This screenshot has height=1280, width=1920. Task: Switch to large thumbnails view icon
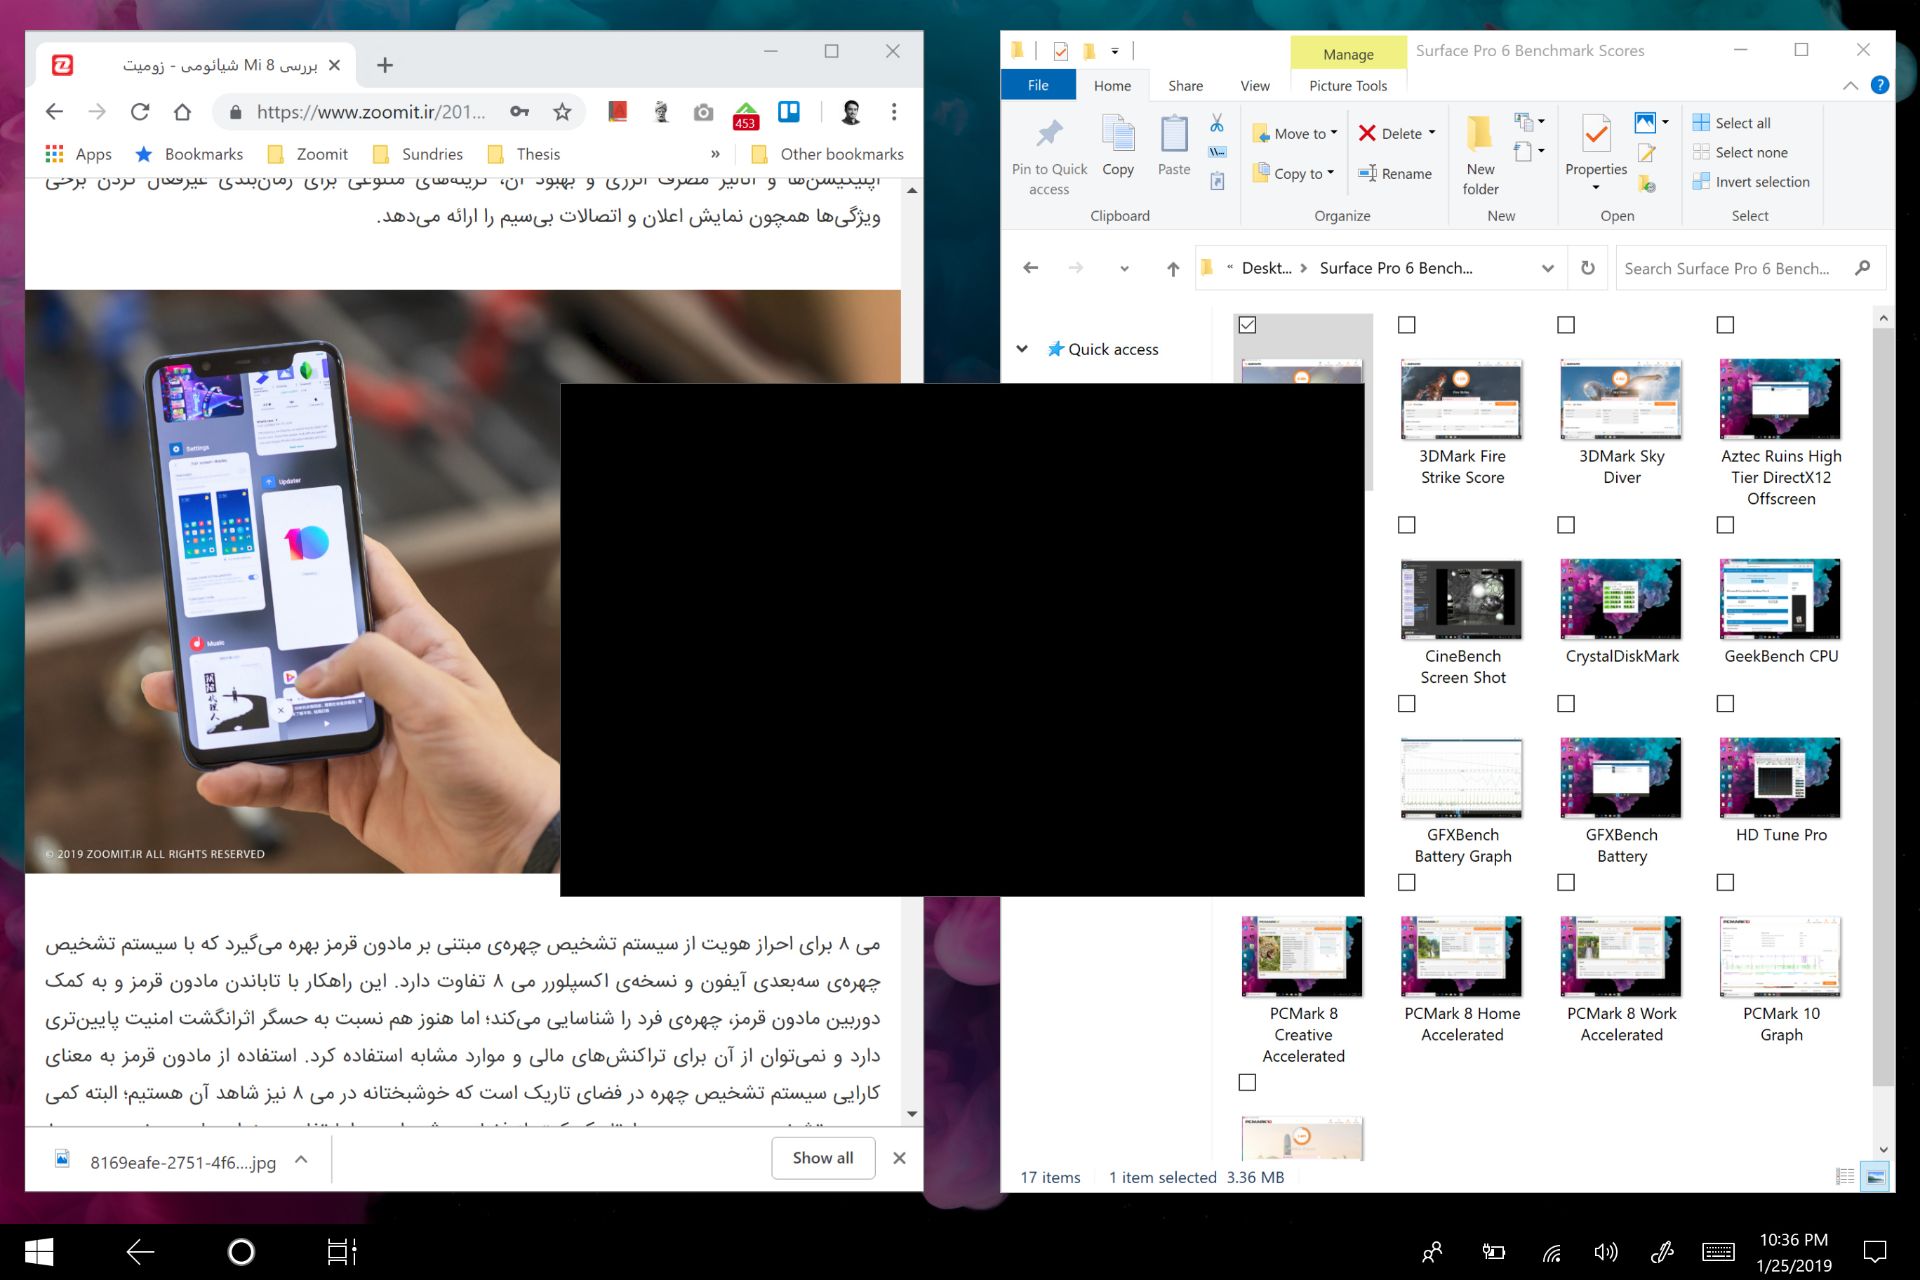[x=1875, y=1177]
